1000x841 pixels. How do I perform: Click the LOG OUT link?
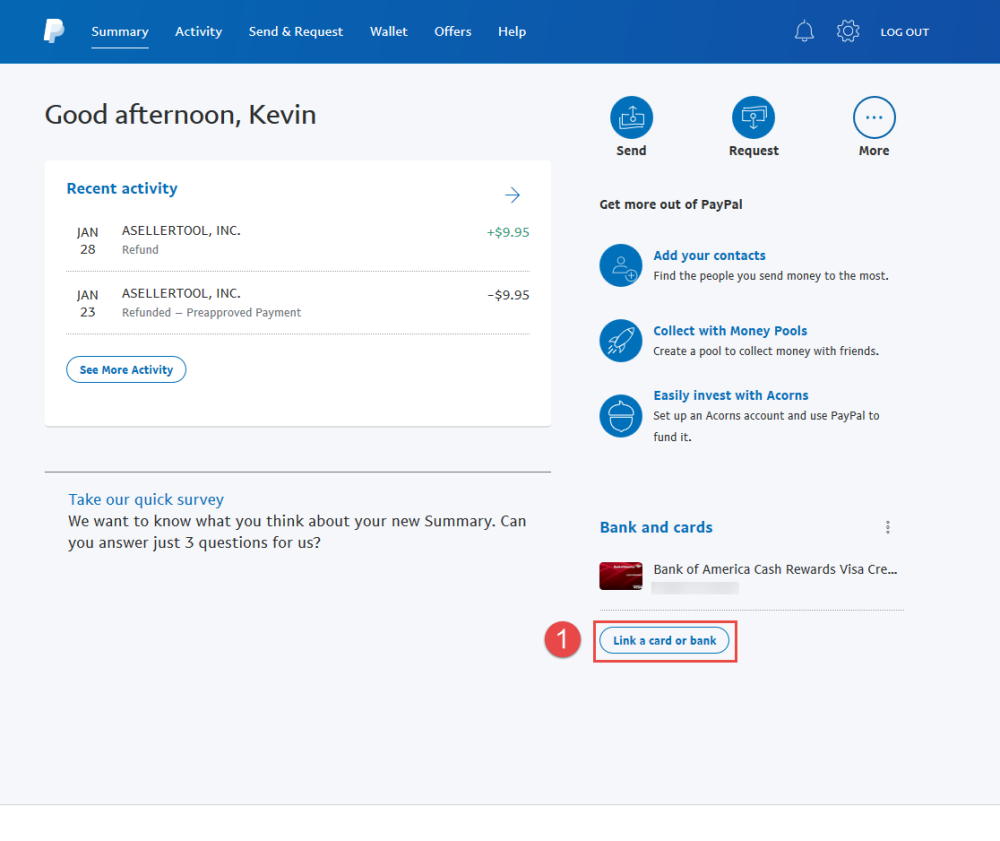(x=904, y=32)
